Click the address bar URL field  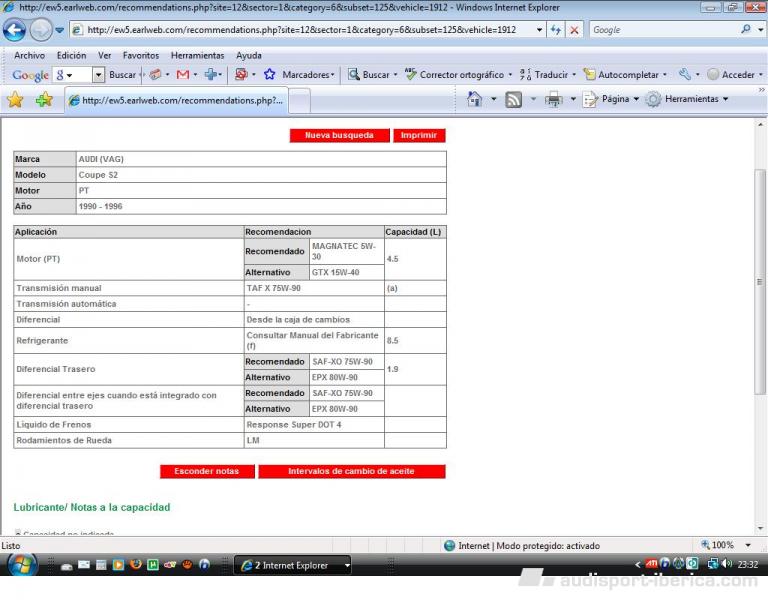(x=302, y=30)
